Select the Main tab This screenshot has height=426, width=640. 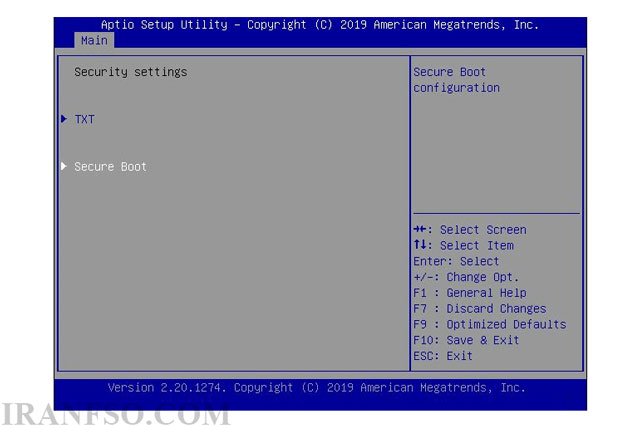(94, 40)
